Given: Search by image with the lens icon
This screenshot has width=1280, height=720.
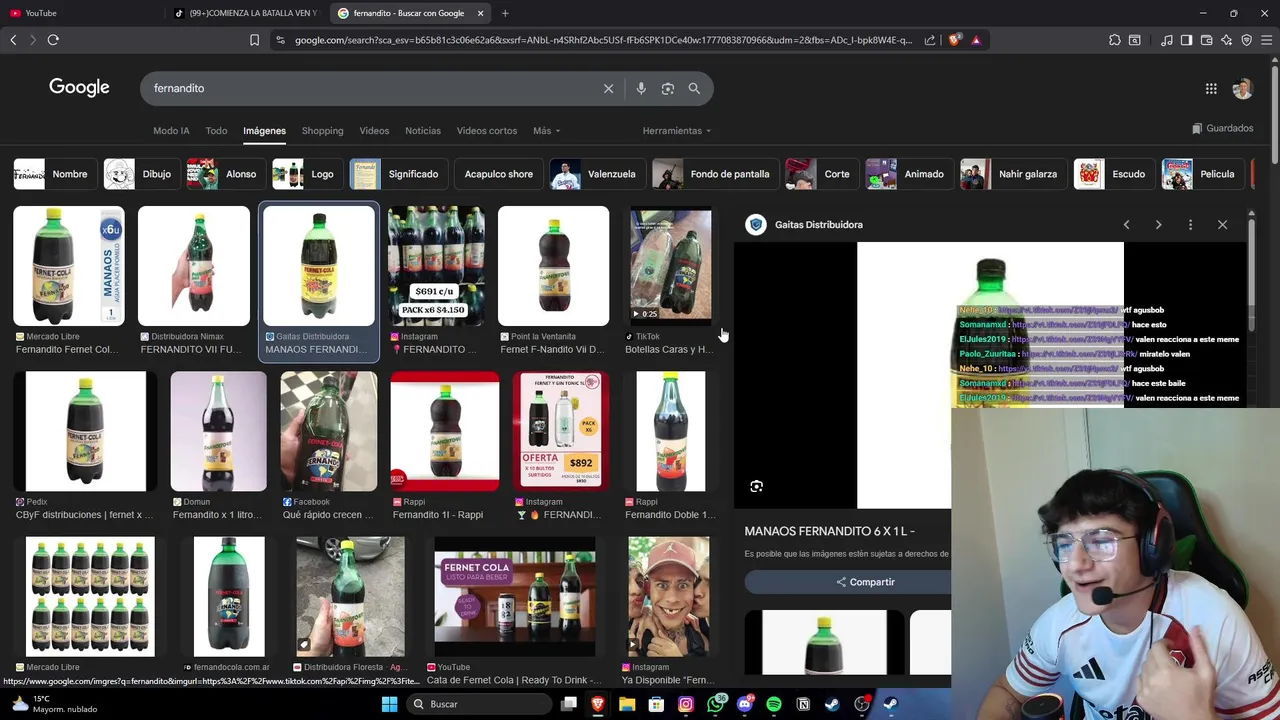Looking at the screenshot, I should click(668, 88).
